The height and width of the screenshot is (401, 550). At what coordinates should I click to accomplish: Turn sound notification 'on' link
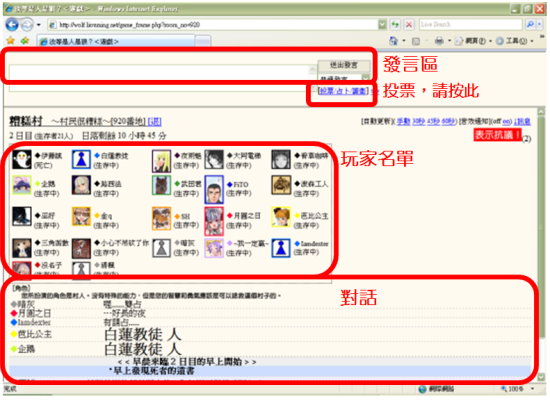pyautogui.click(x=506, y=121)
